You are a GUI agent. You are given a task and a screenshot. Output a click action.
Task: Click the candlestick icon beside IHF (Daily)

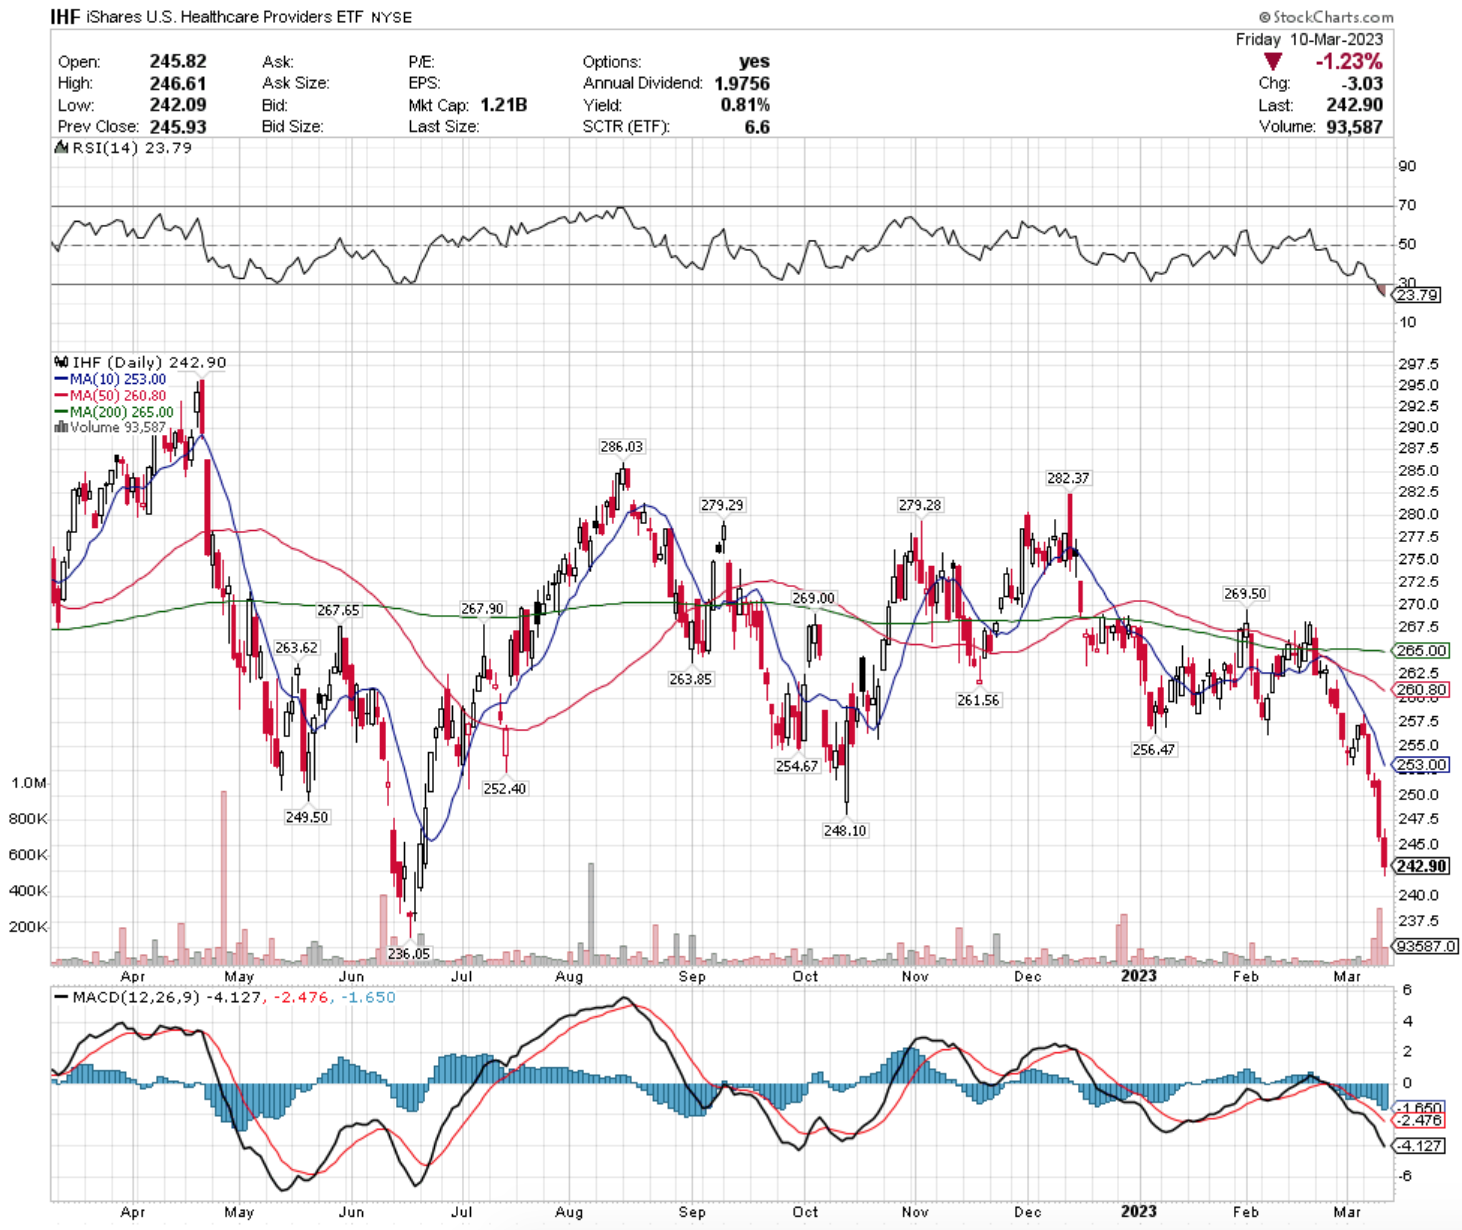61,362
